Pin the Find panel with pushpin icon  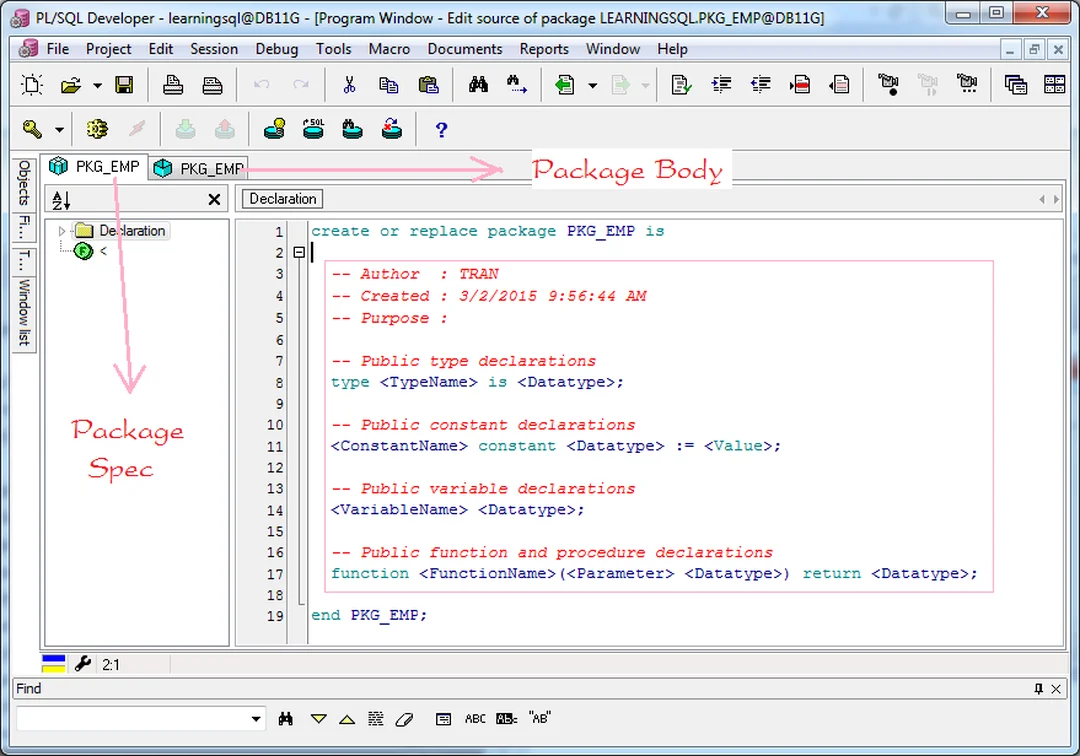click(1039, 689)
